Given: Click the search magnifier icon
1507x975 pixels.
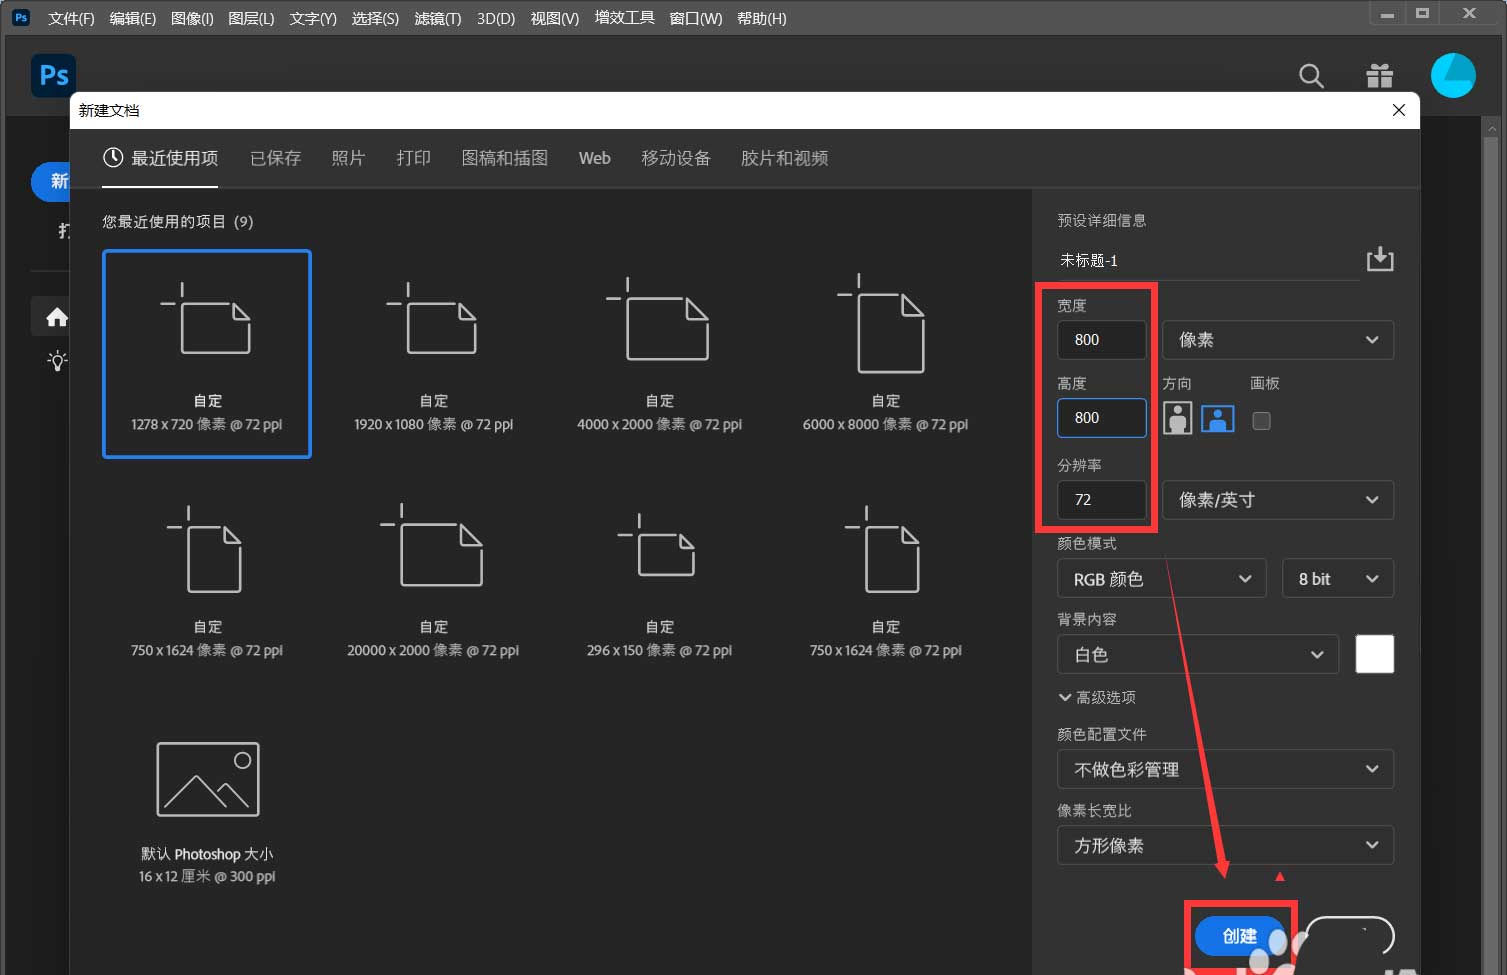Looking at the screenshot, I should (1311, 75).
